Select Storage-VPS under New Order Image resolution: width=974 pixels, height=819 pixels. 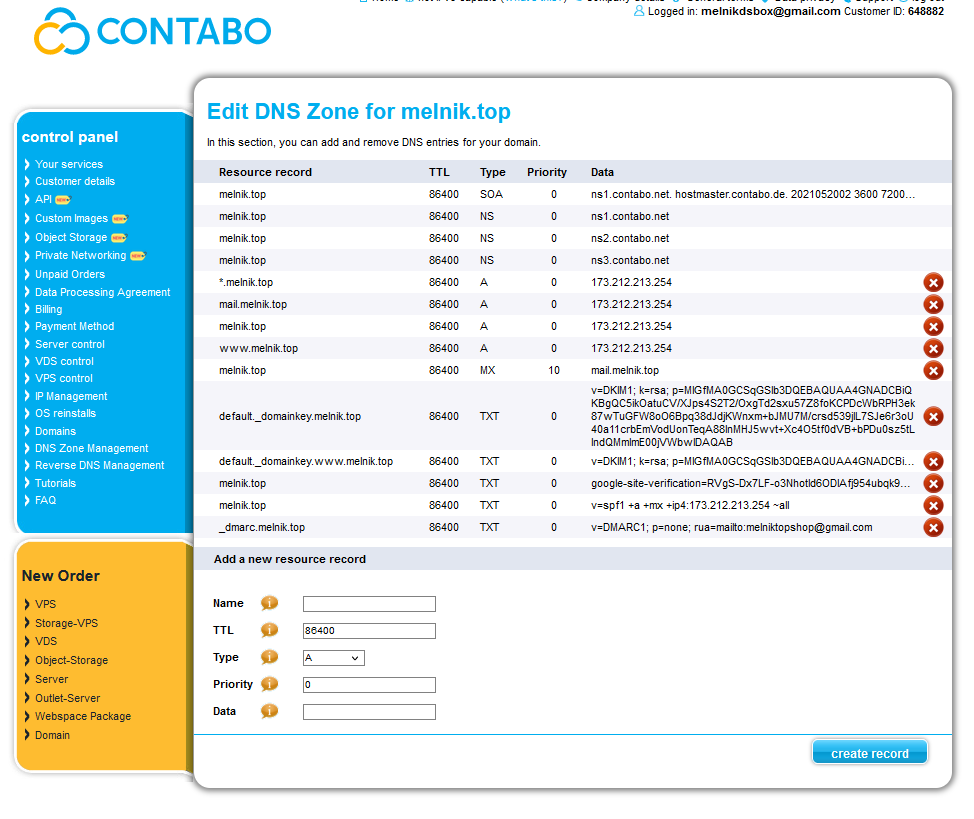click(66, 623)
